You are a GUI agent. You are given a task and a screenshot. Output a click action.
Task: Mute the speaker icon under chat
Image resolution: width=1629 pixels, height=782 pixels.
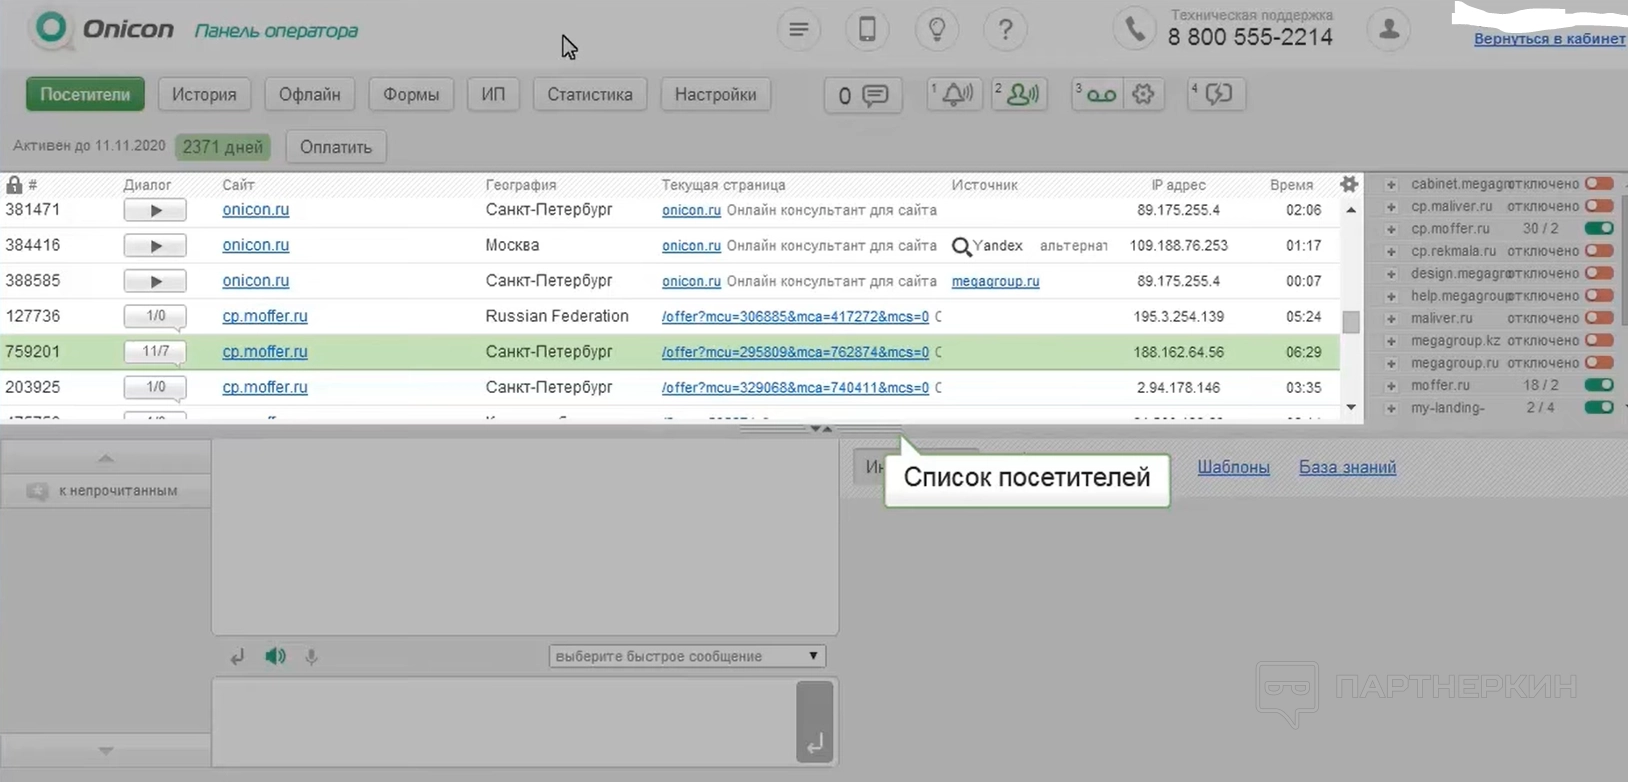(x=275, y=656)
